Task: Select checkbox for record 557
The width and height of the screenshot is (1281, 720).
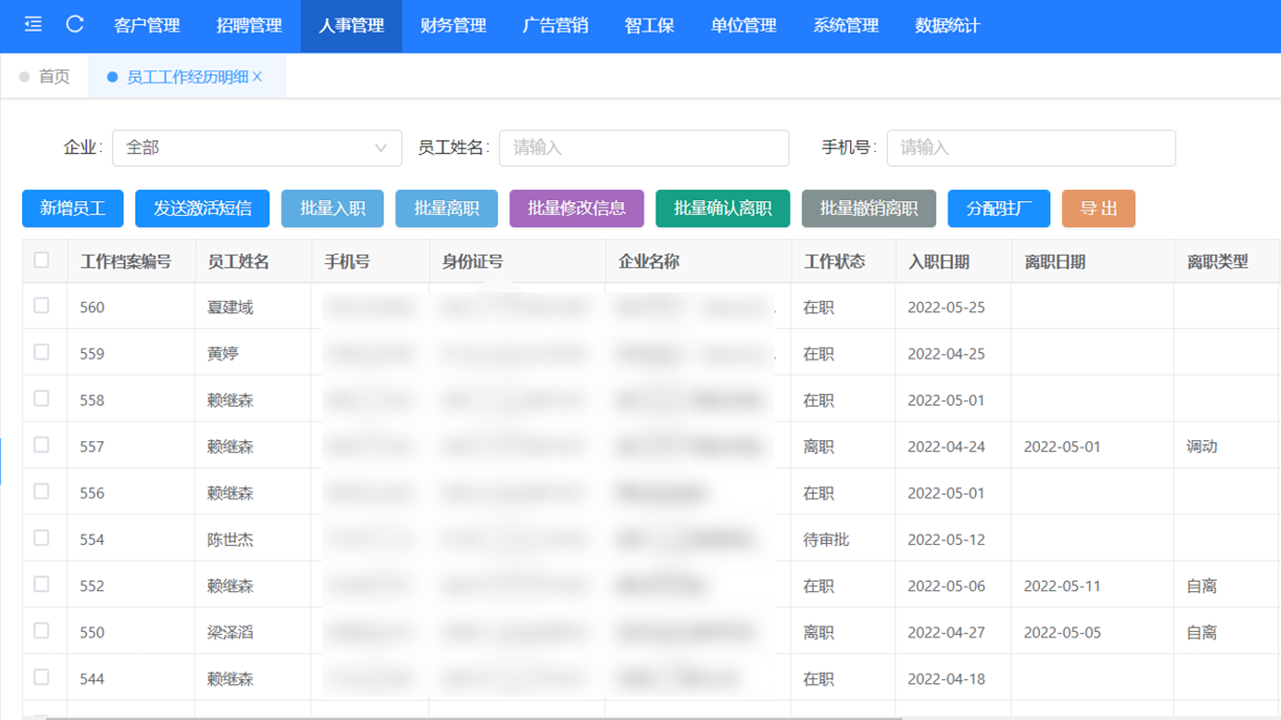Action: (42, 445)
